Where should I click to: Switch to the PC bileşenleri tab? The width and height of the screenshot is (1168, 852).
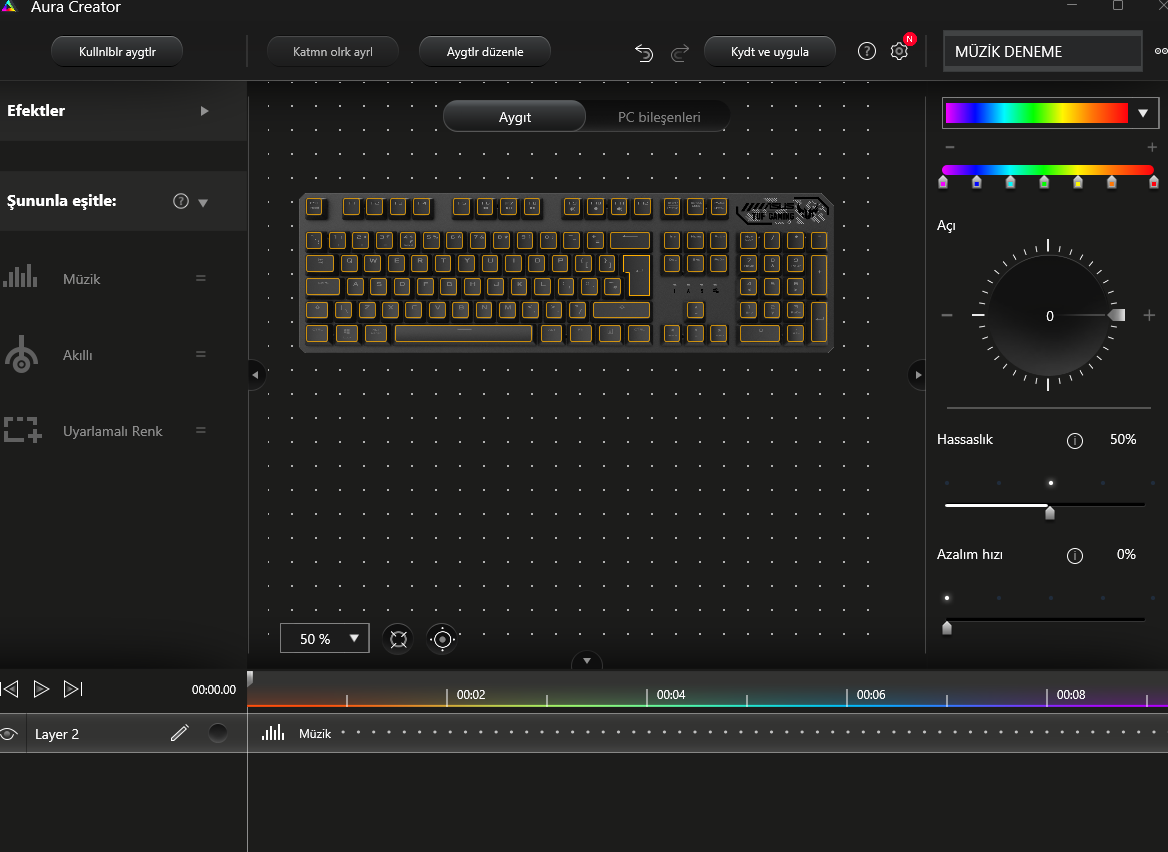(x=658, y=117)
